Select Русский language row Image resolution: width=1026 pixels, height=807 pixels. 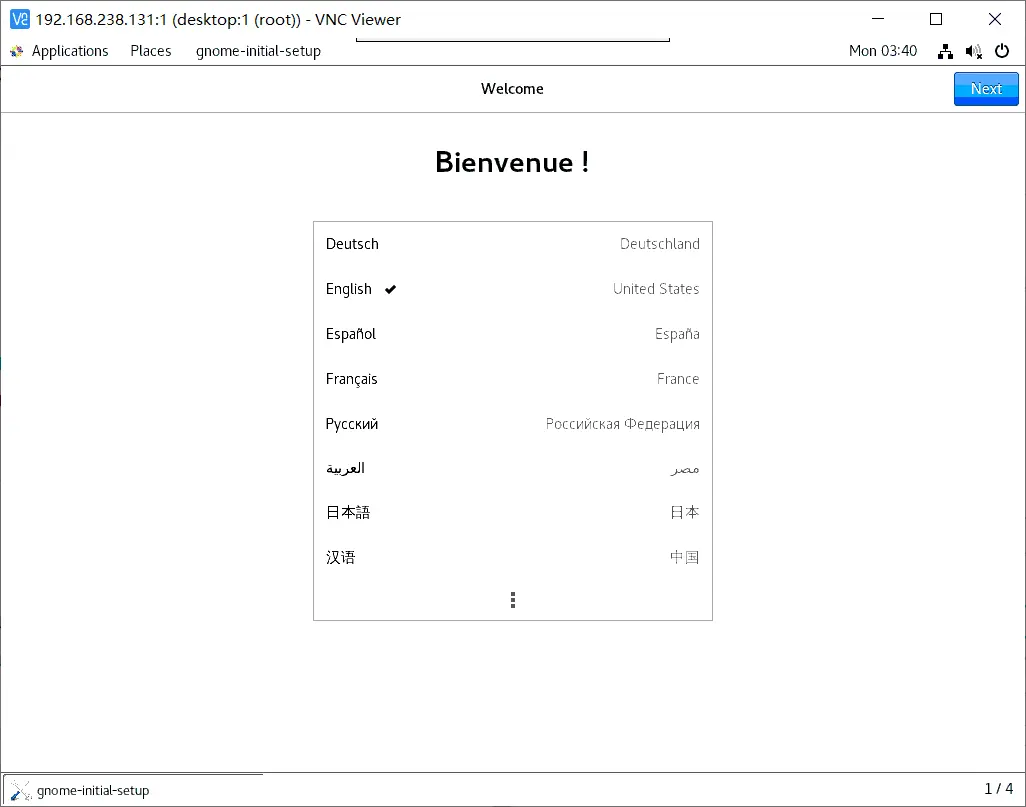(512, 424)
